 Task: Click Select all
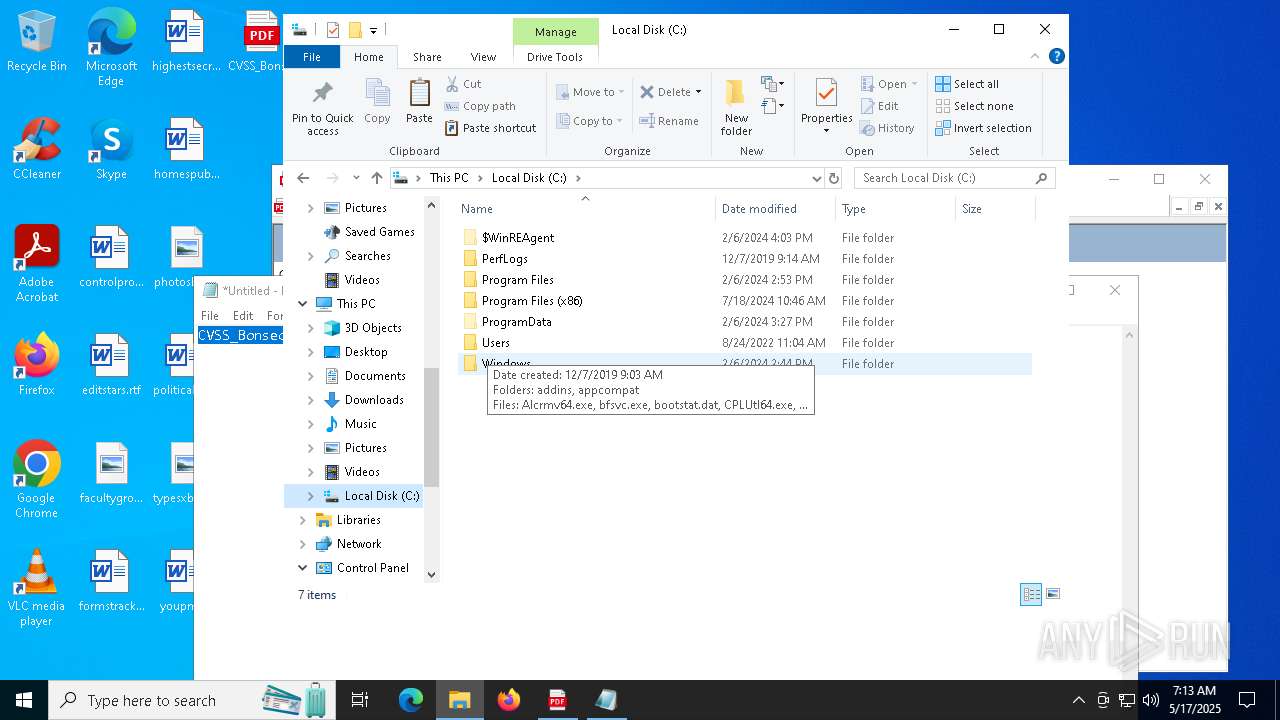pyautogui.click(x=967, y=84)
